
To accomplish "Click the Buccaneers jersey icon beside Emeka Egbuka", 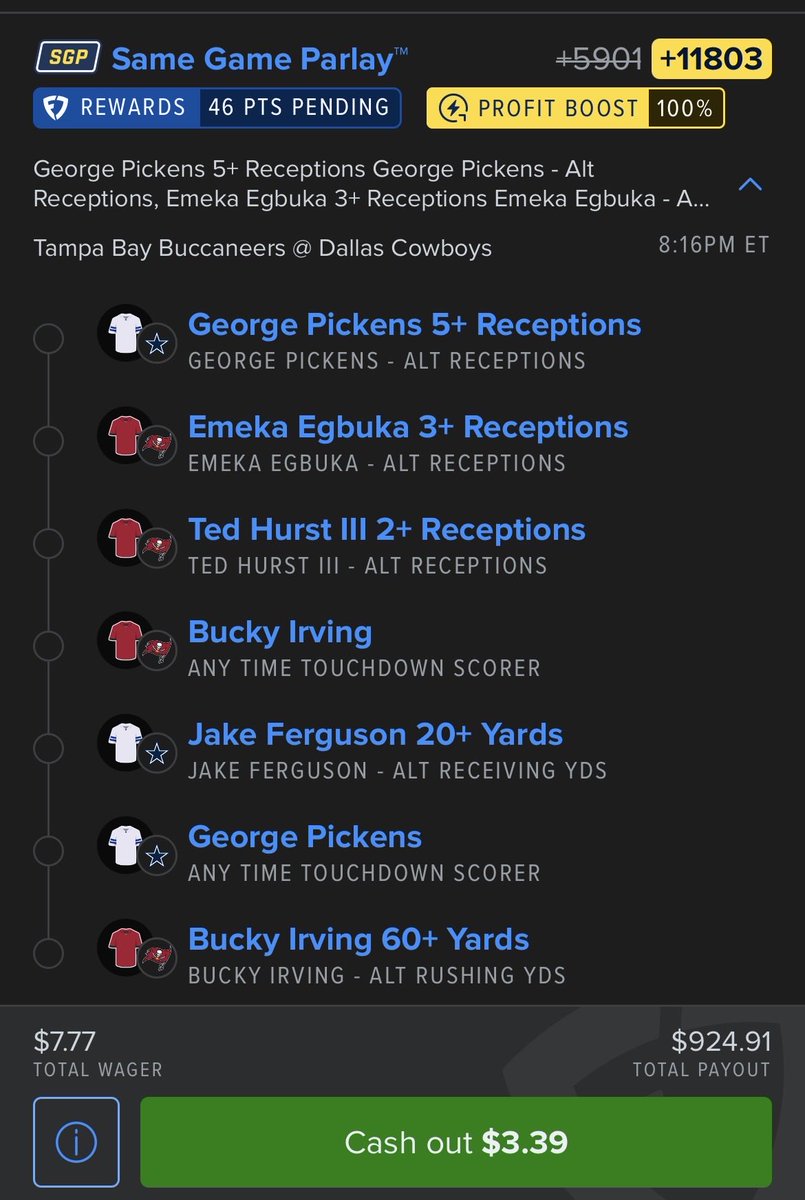I will point(123,434).
